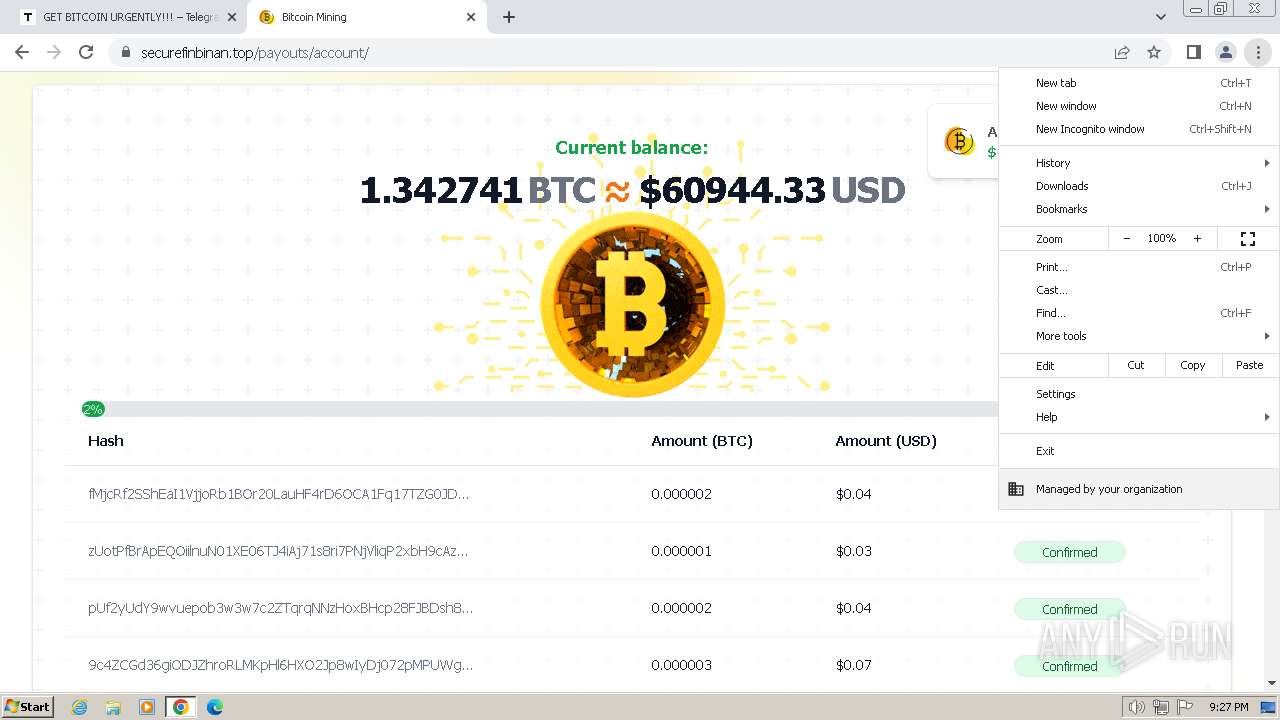This screenshot has height=720, width=1280.
Task: Close the GET BITCOIN URGENTLY tab
Action: tap(232, 17)
